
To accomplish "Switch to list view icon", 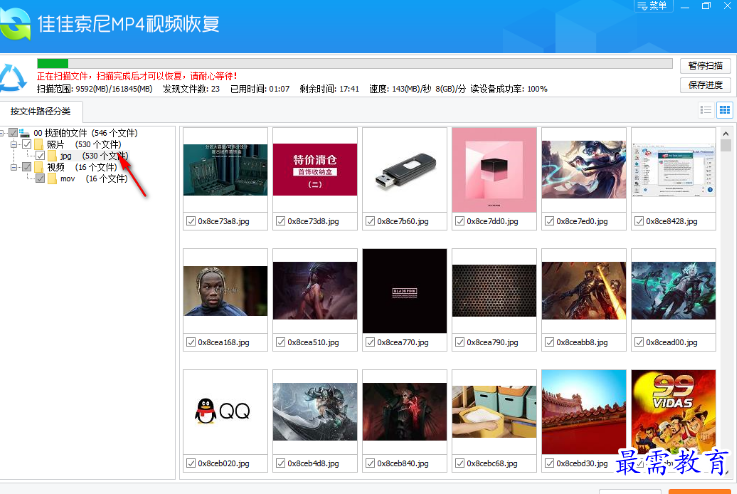I will tap(706, 110).
